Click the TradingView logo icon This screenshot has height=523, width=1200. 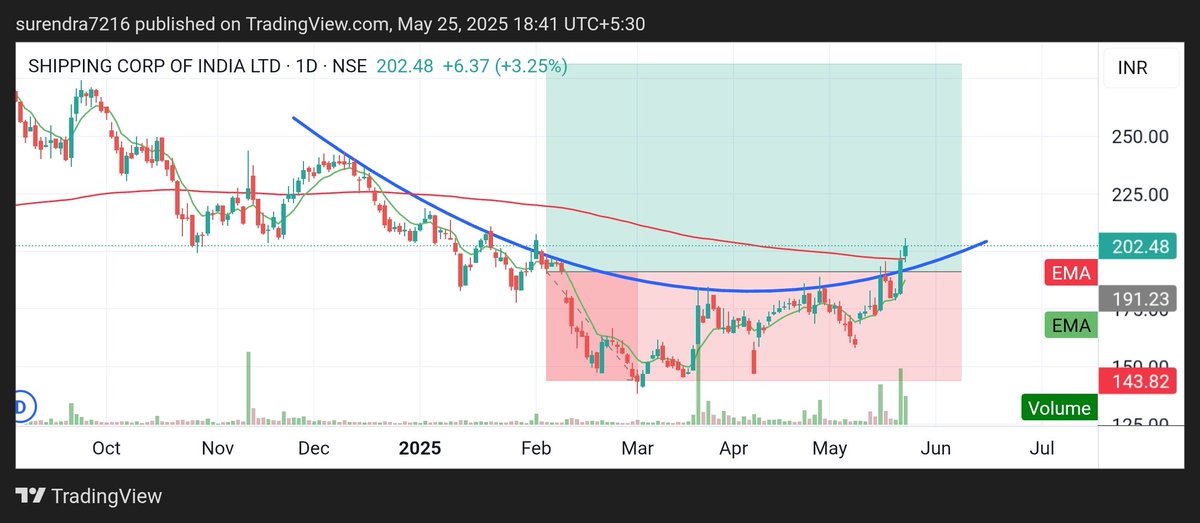point(30,496)
